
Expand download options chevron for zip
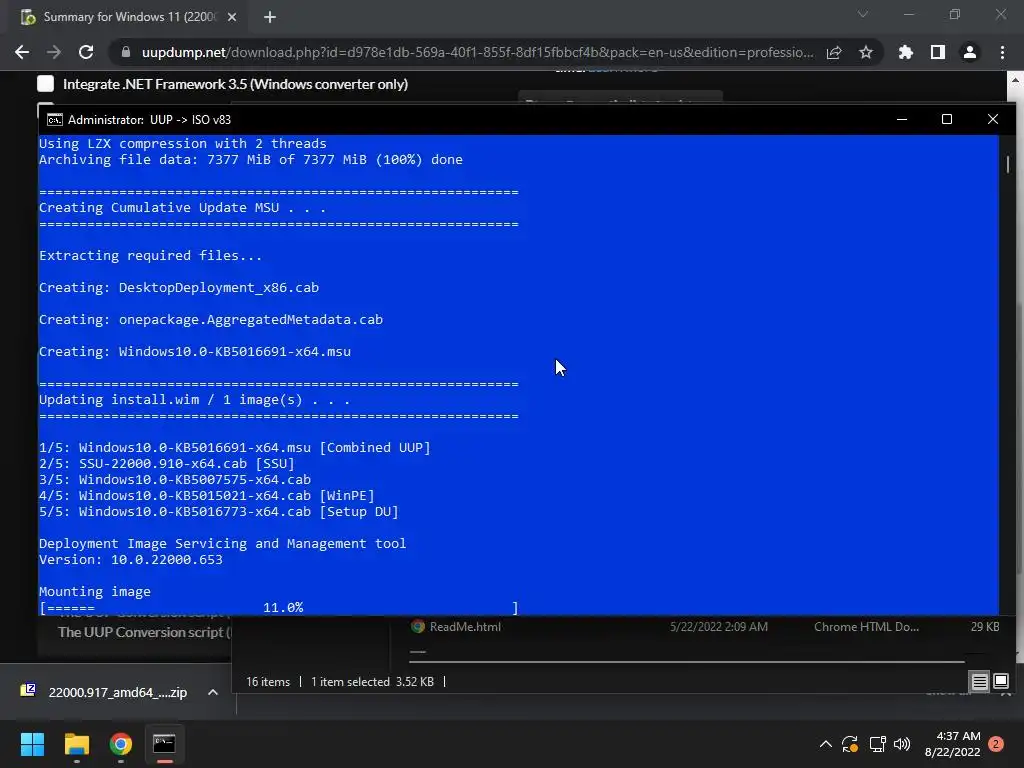coord(213,692)
